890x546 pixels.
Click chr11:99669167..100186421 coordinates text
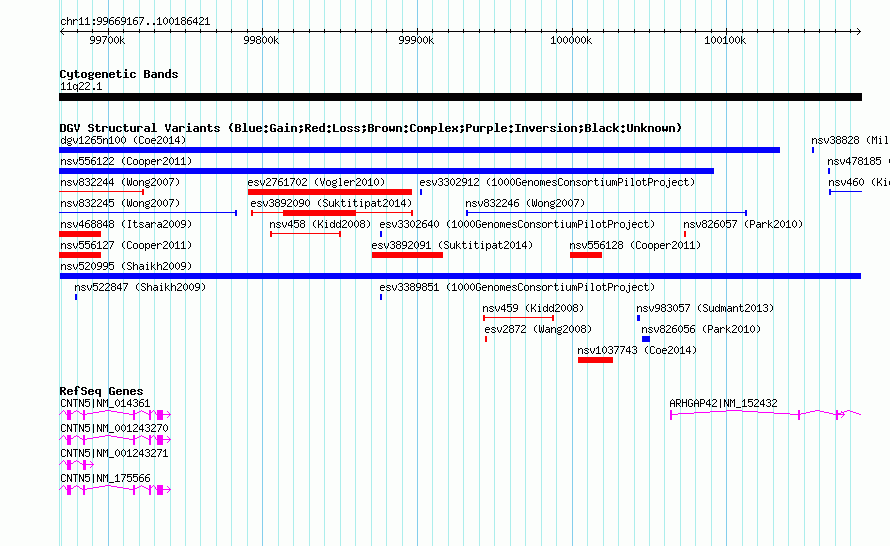[135, 22]
